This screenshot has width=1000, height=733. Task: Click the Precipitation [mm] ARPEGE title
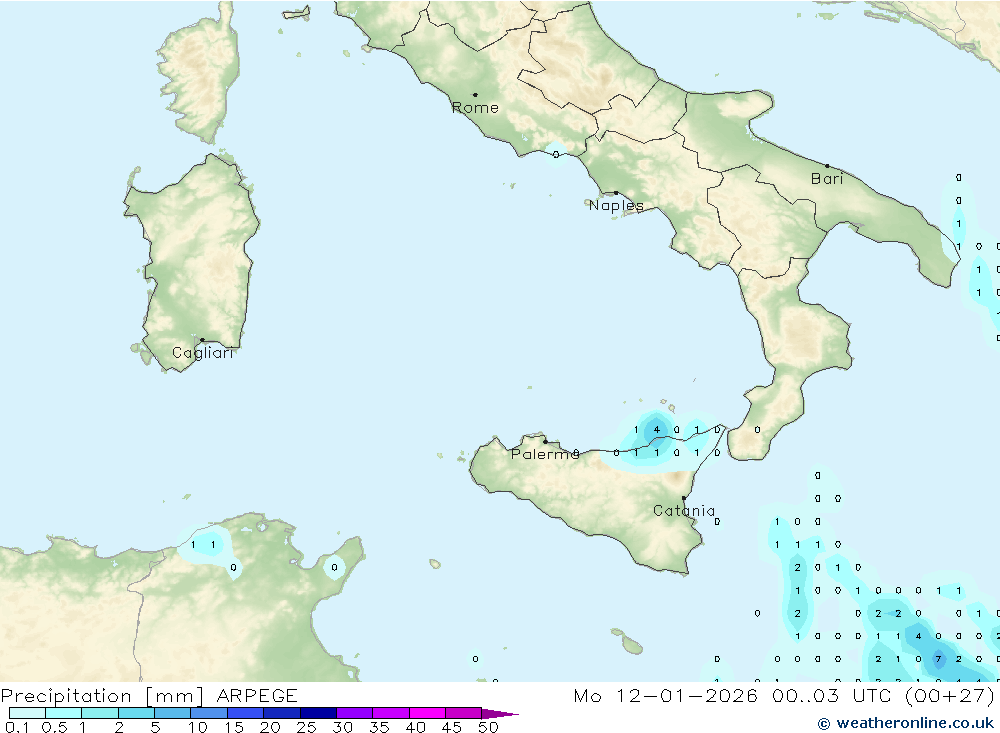(149, 696)
